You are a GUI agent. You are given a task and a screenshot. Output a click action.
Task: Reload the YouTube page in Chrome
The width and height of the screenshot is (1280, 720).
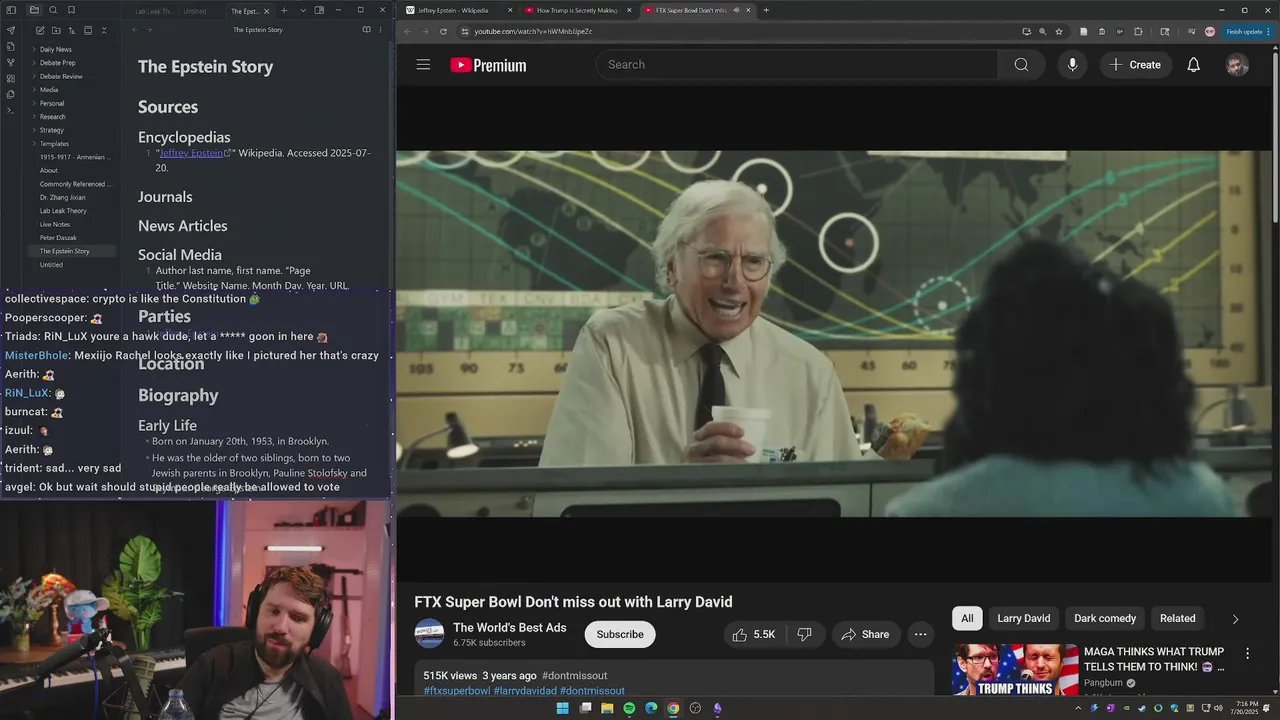[x=443, y=31]
